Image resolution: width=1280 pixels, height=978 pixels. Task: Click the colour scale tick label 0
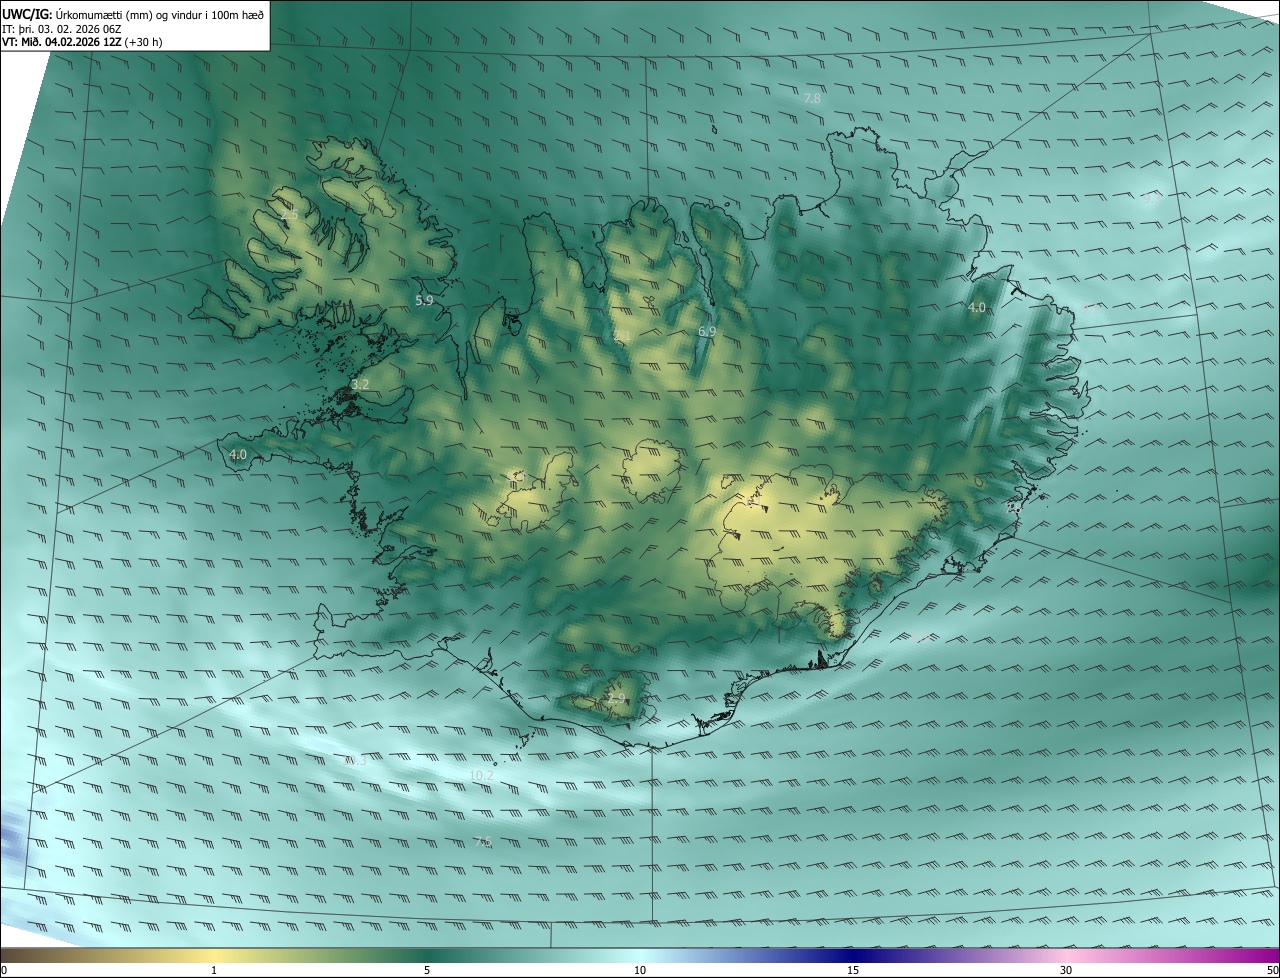(x=3, y=970)
